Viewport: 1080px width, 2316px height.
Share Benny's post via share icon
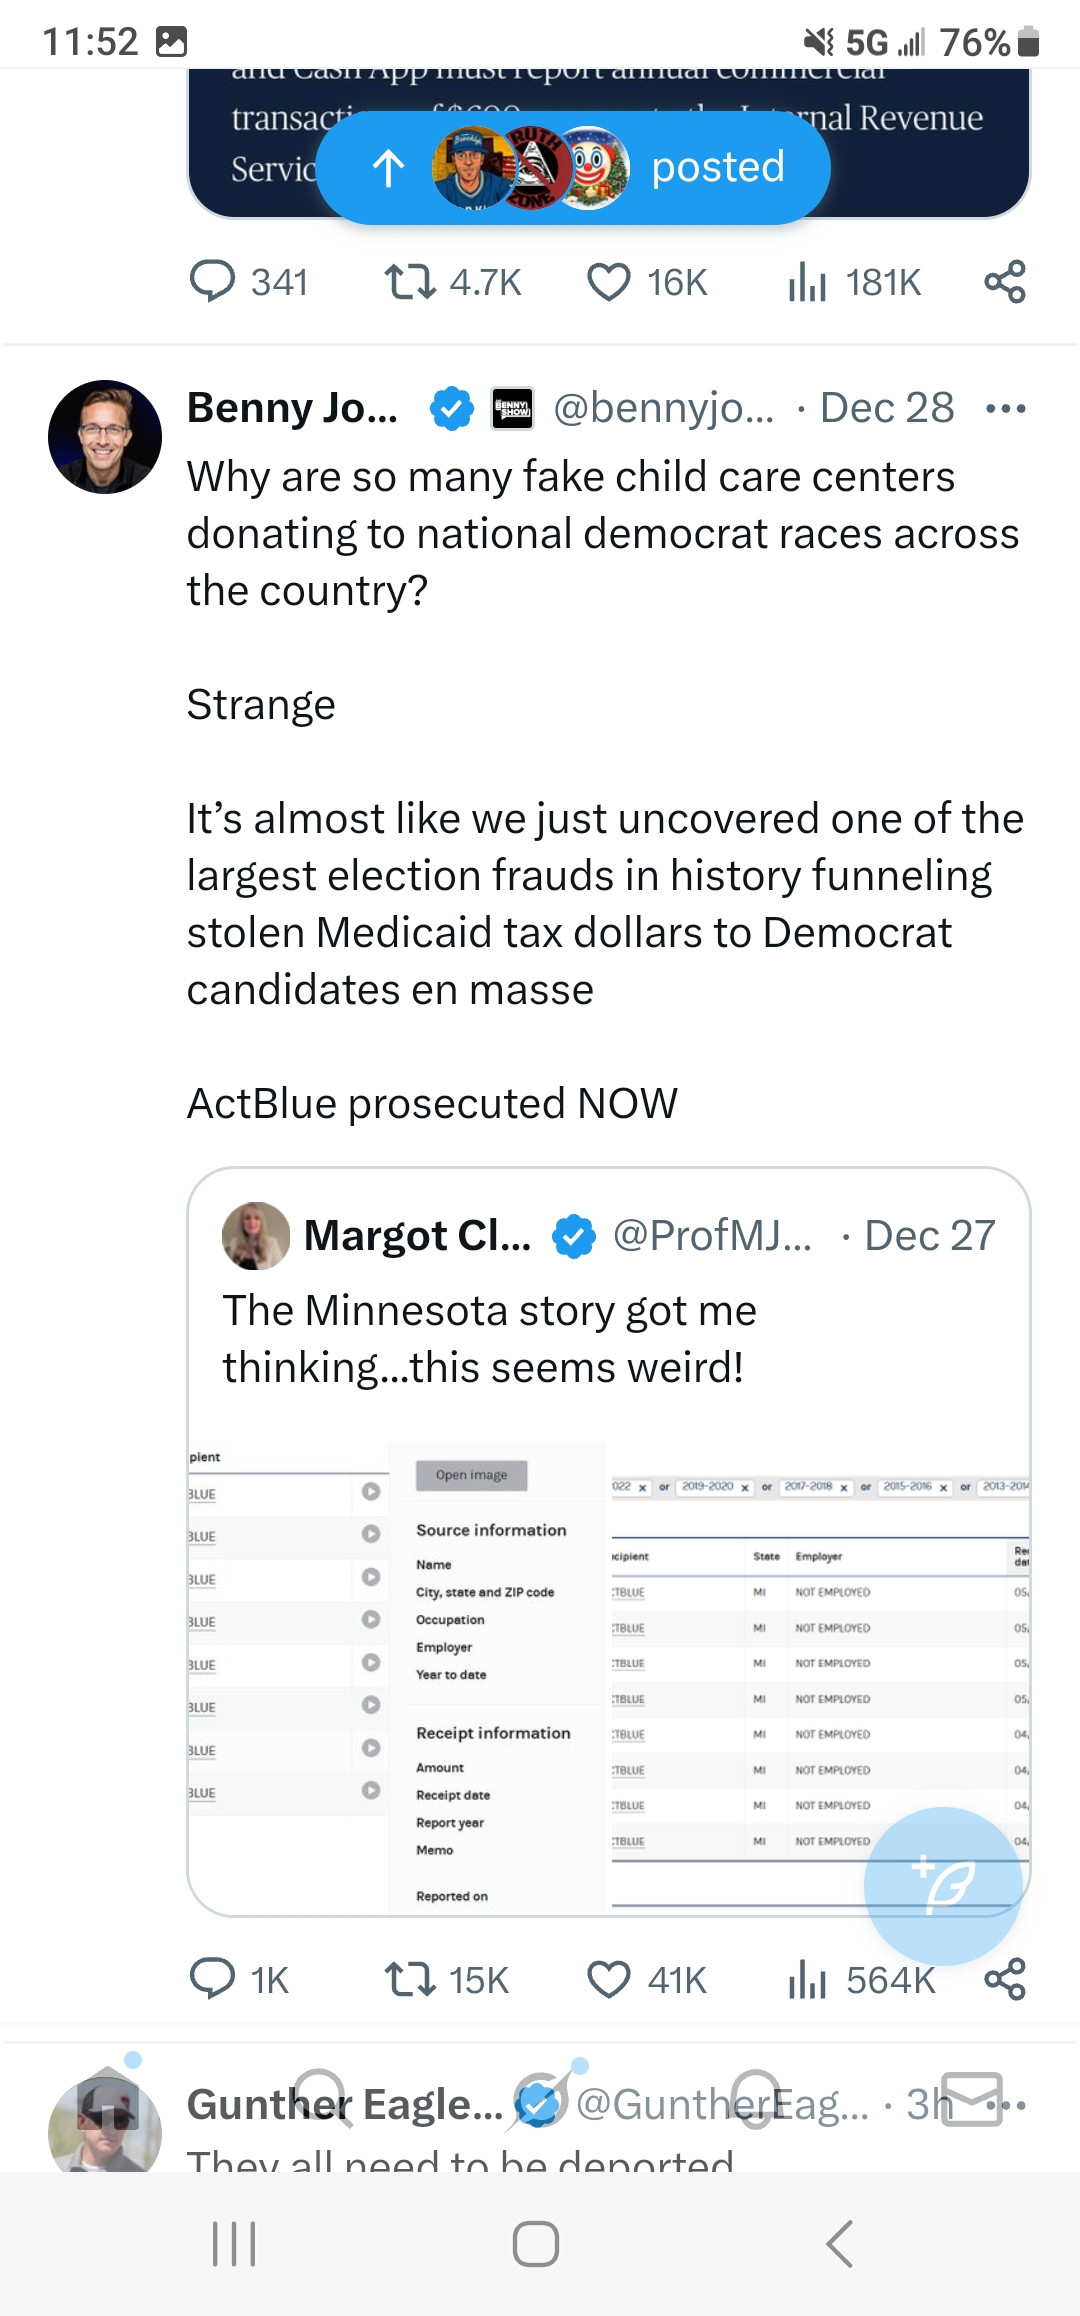pyautogui.click(x=1005, y=1979)
